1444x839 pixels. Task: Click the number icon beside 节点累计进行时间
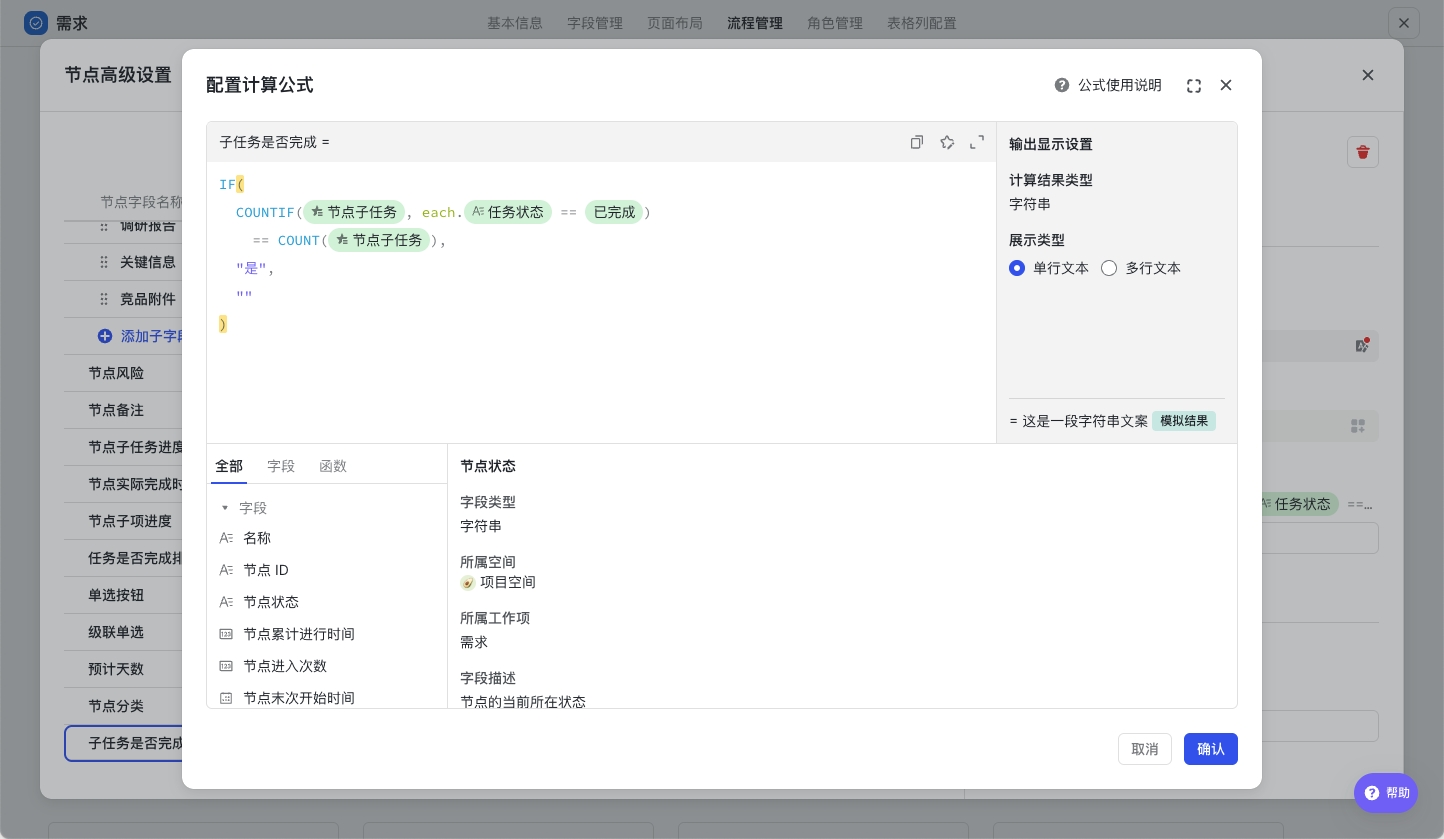click(226, 634)
